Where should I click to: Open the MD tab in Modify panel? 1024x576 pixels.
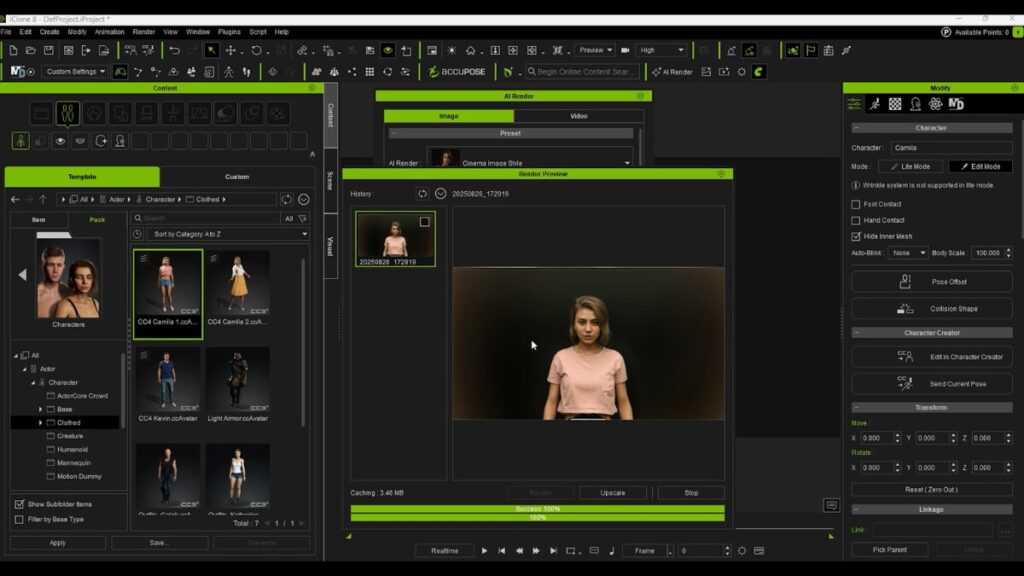pyautogui.click(x=956, y=104)
